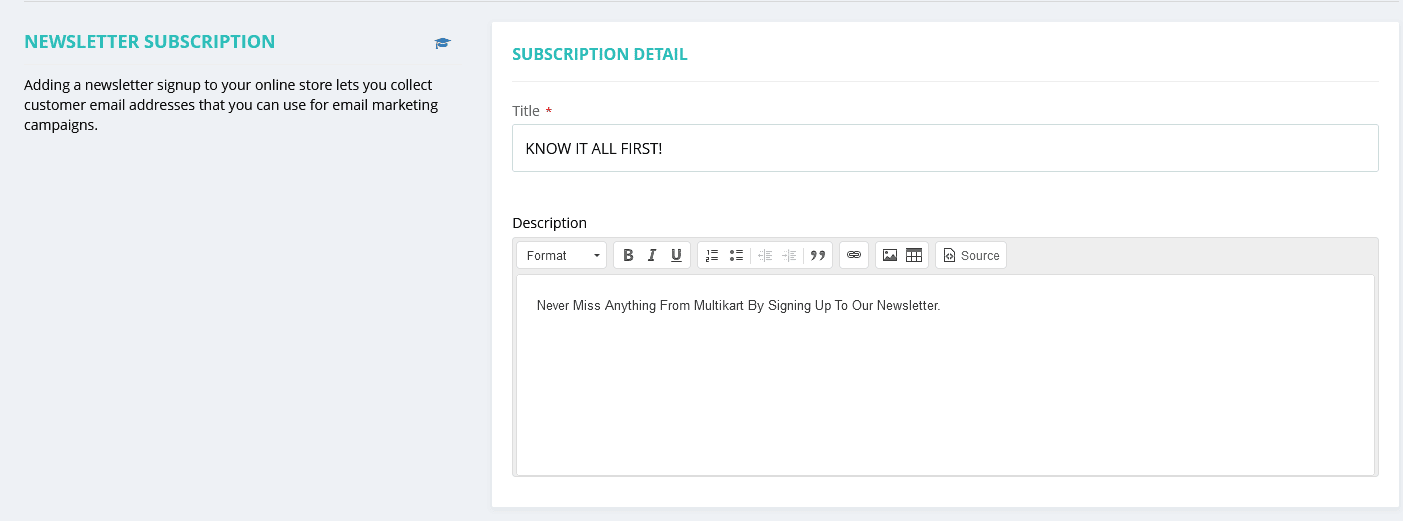The width and height of the screenshot is (1403, 521).
Task: Click the 'Never Miss Anything' description text
Action: [x=738, y=306]
